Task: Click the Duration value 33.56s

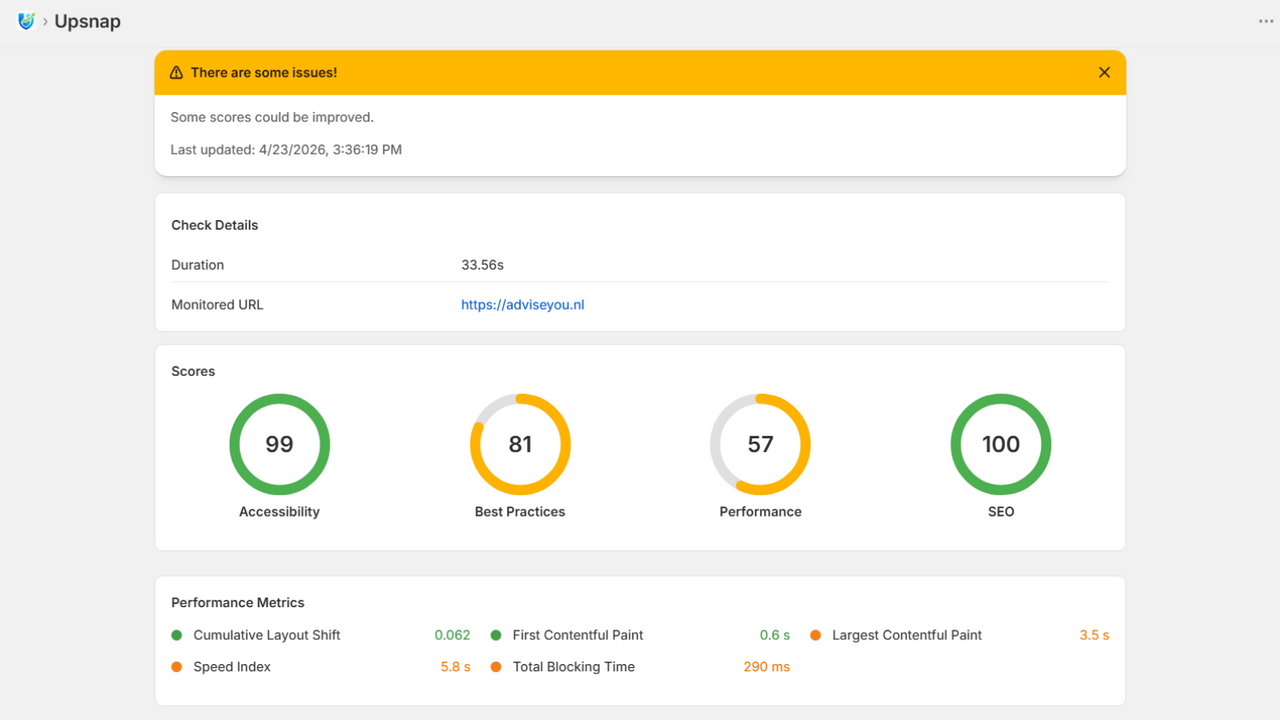Action: point(482,265)
